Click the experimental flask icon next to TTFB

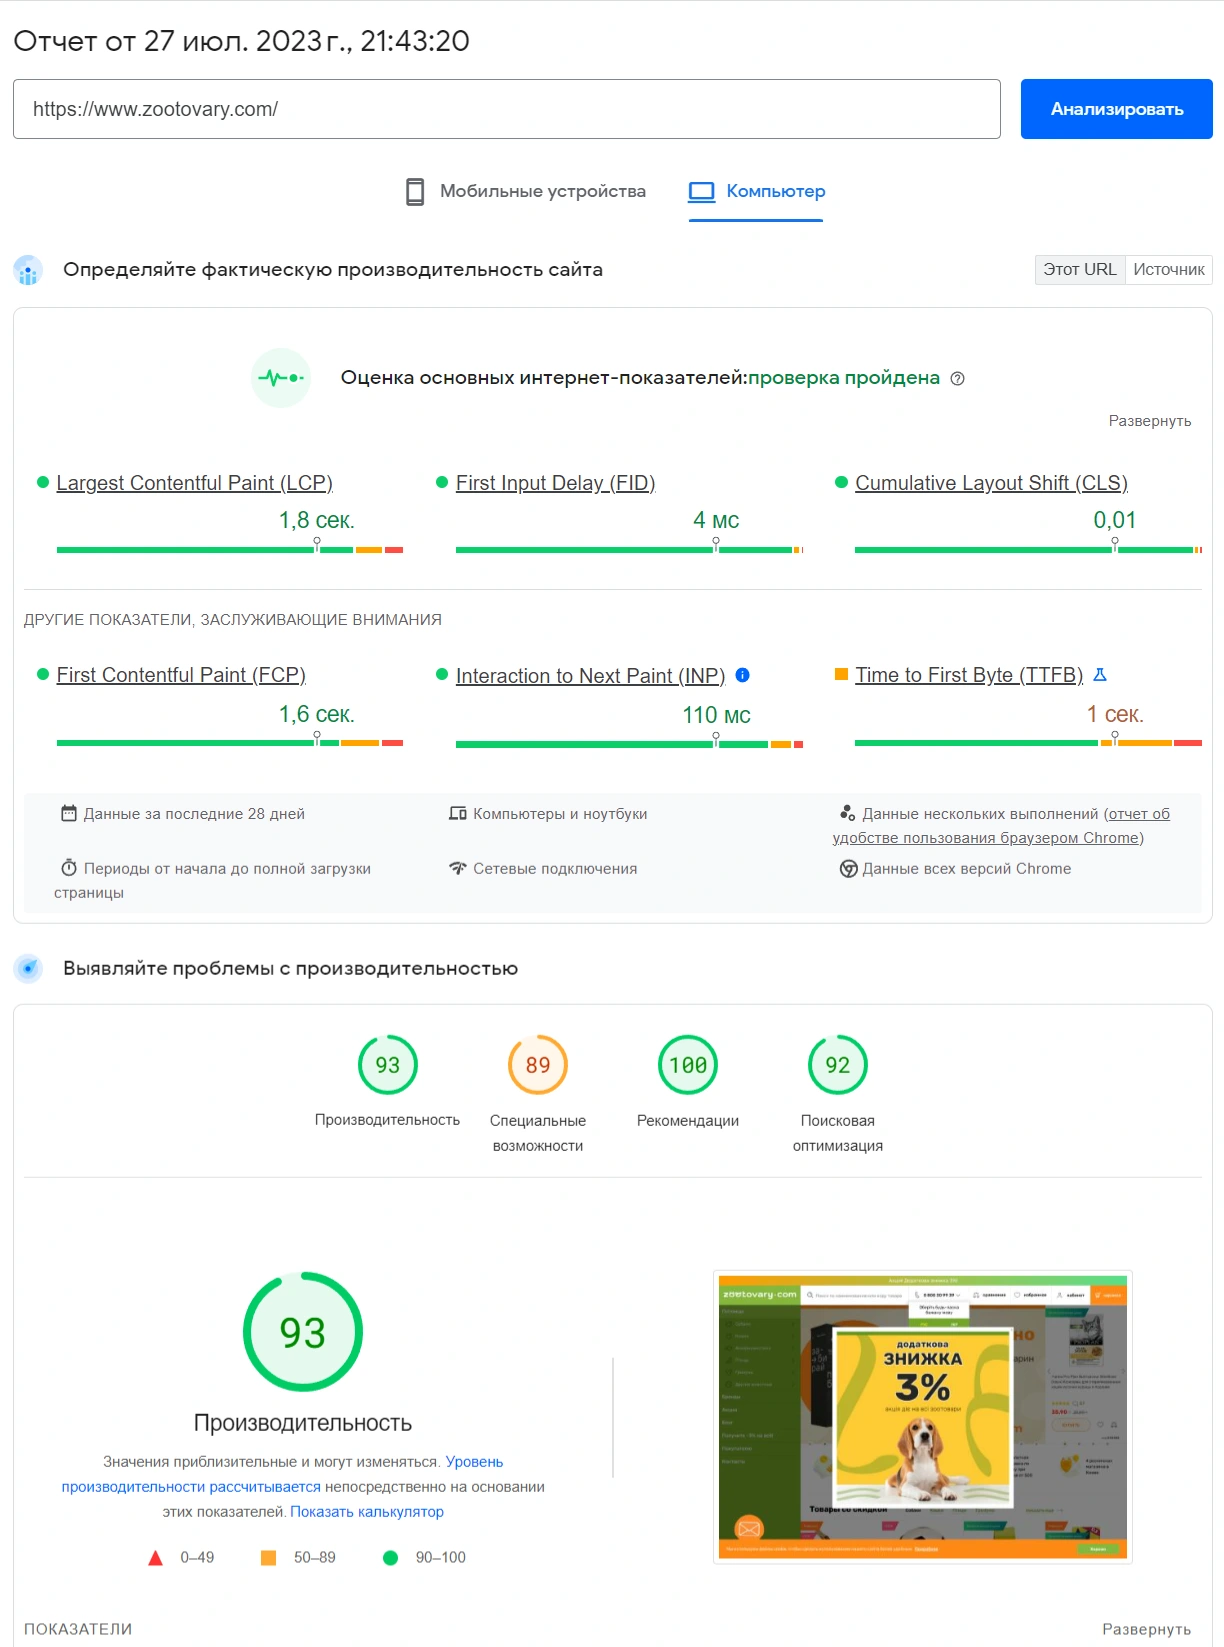[1100, 675]
